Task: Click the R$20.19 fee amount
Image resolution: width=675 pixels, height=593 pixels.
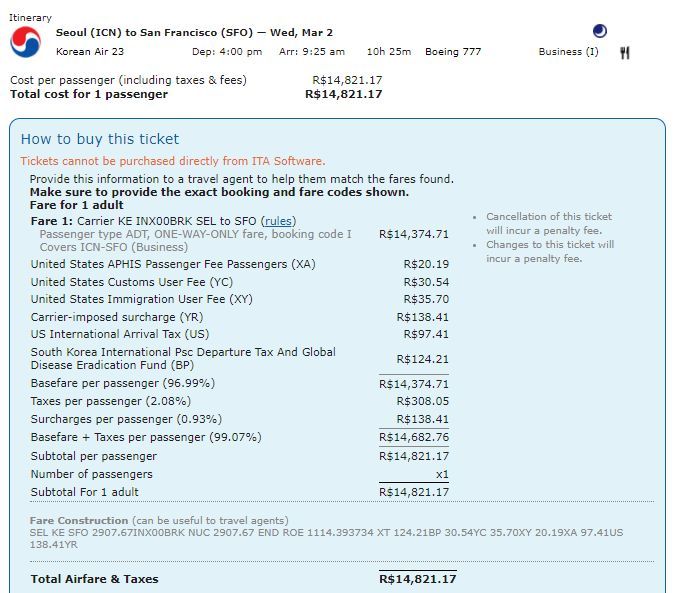Action: pyautogui.click(x=426, y=264)
